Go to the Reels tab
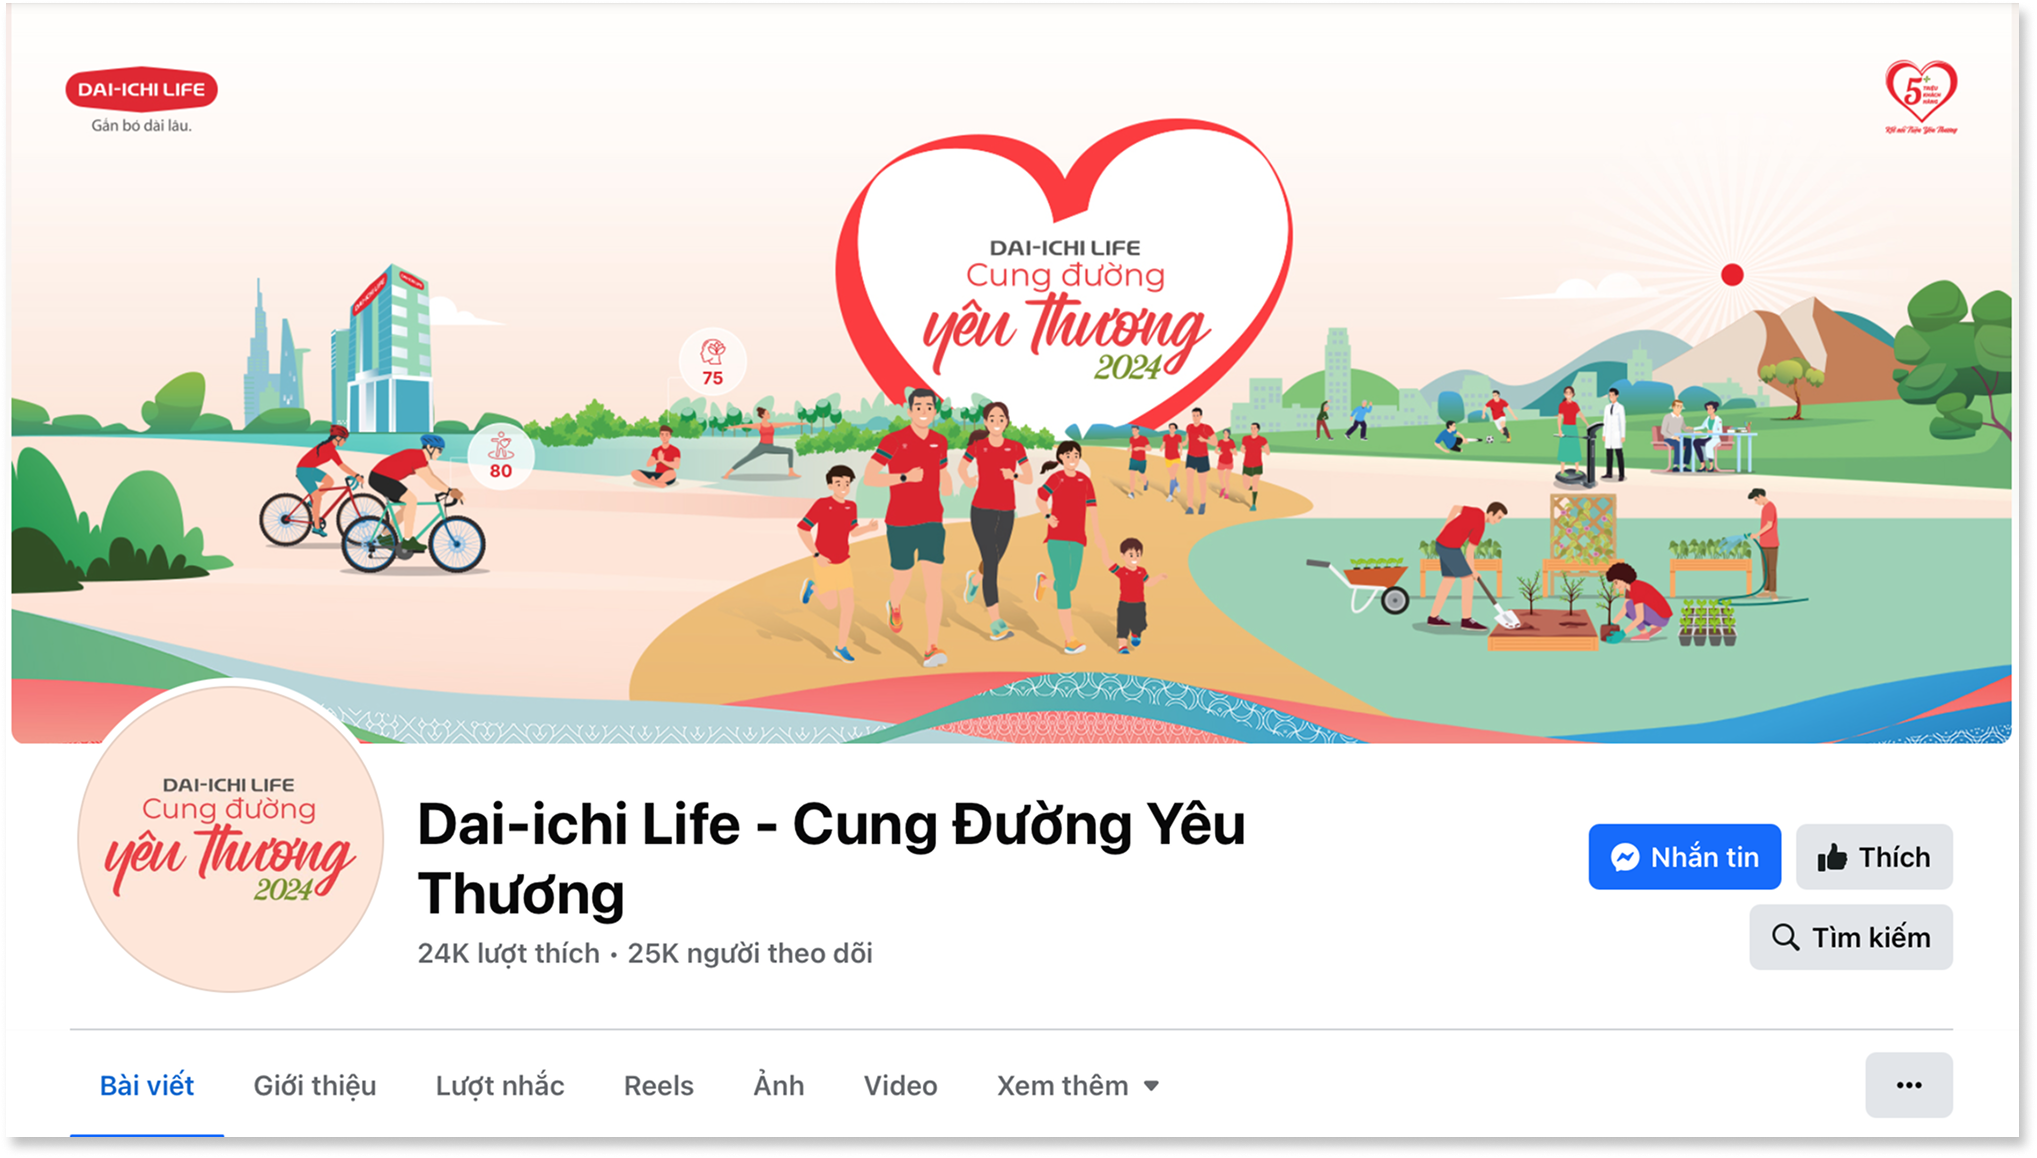Image resolution: width=2037 pixels, height=1158 pixels. [x=659, y=1086]
